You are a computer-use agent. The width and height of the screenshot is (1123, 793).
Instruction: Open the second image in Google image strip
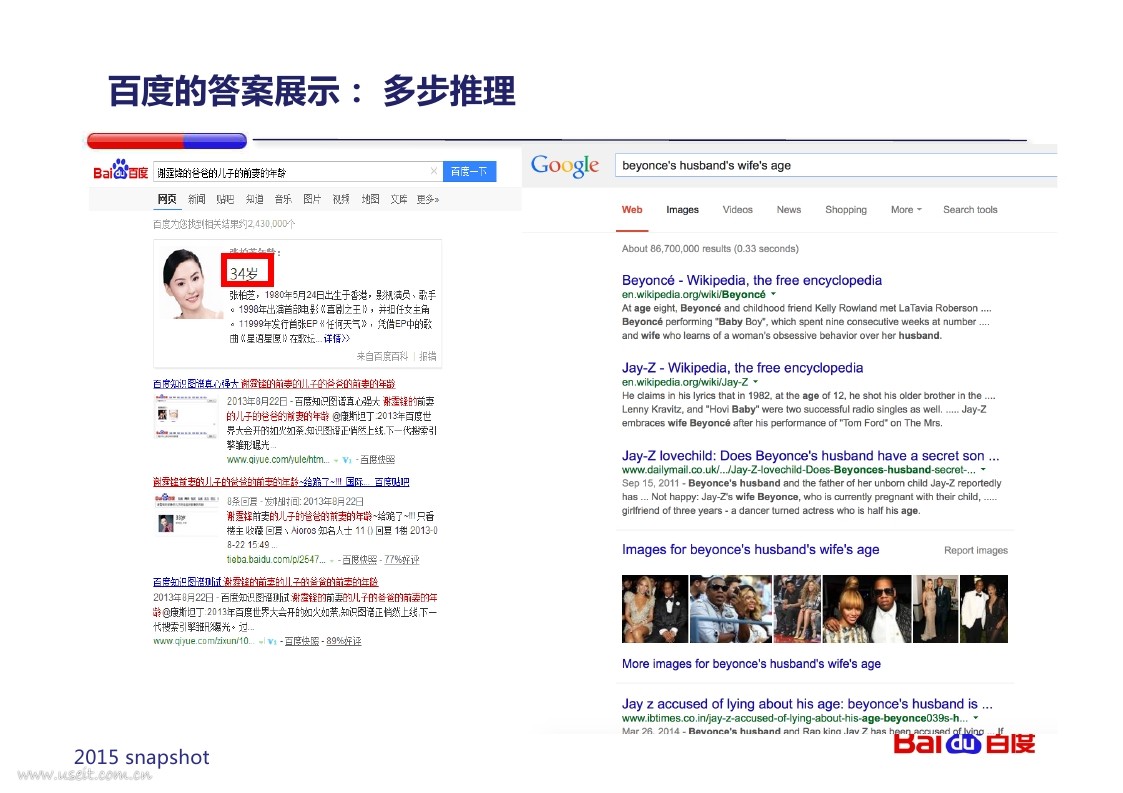tap(731, 609)
